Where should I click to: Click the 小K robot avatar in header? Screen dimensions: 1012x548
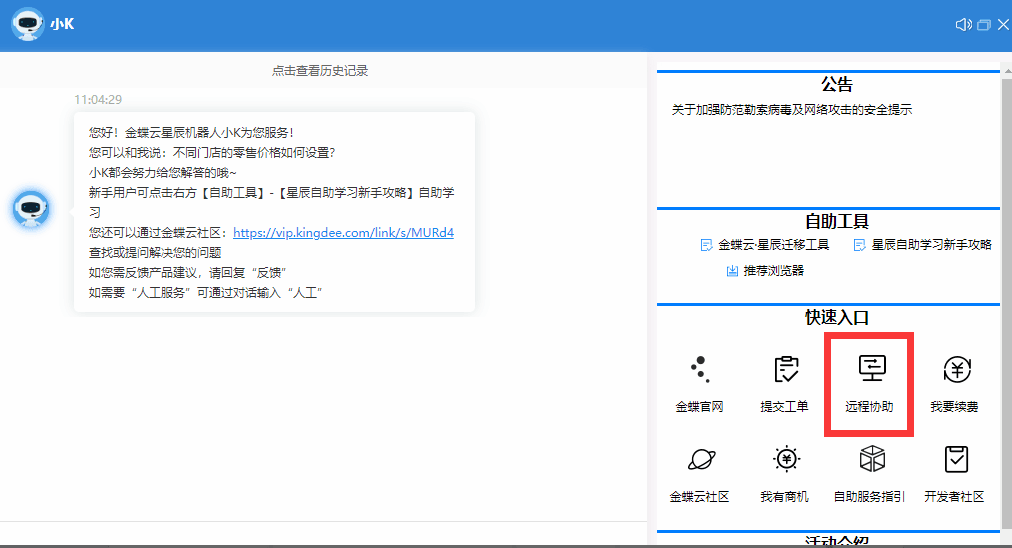28,25
